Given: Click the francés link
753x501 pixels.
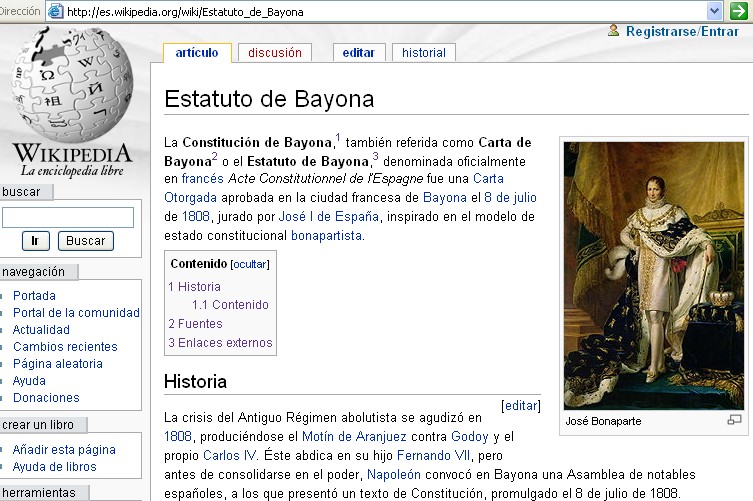Looking at the screenshot, I should pyautogui.click(x=203, y=179).
